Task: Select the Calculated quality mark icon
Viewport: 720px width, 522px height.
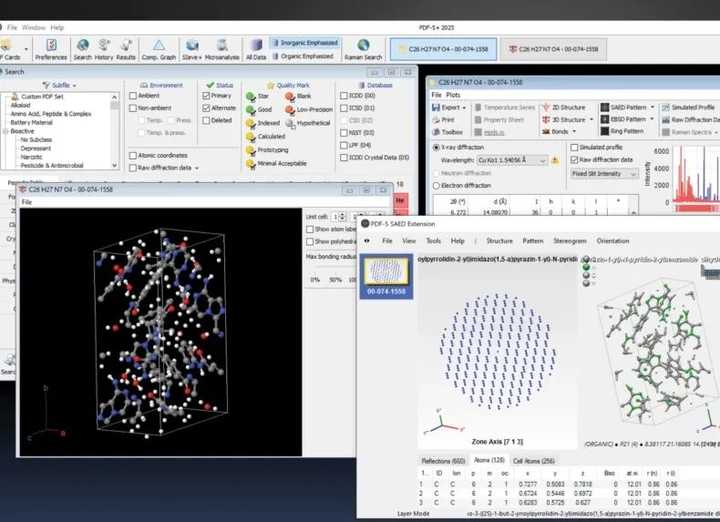Action: [251, 136]
